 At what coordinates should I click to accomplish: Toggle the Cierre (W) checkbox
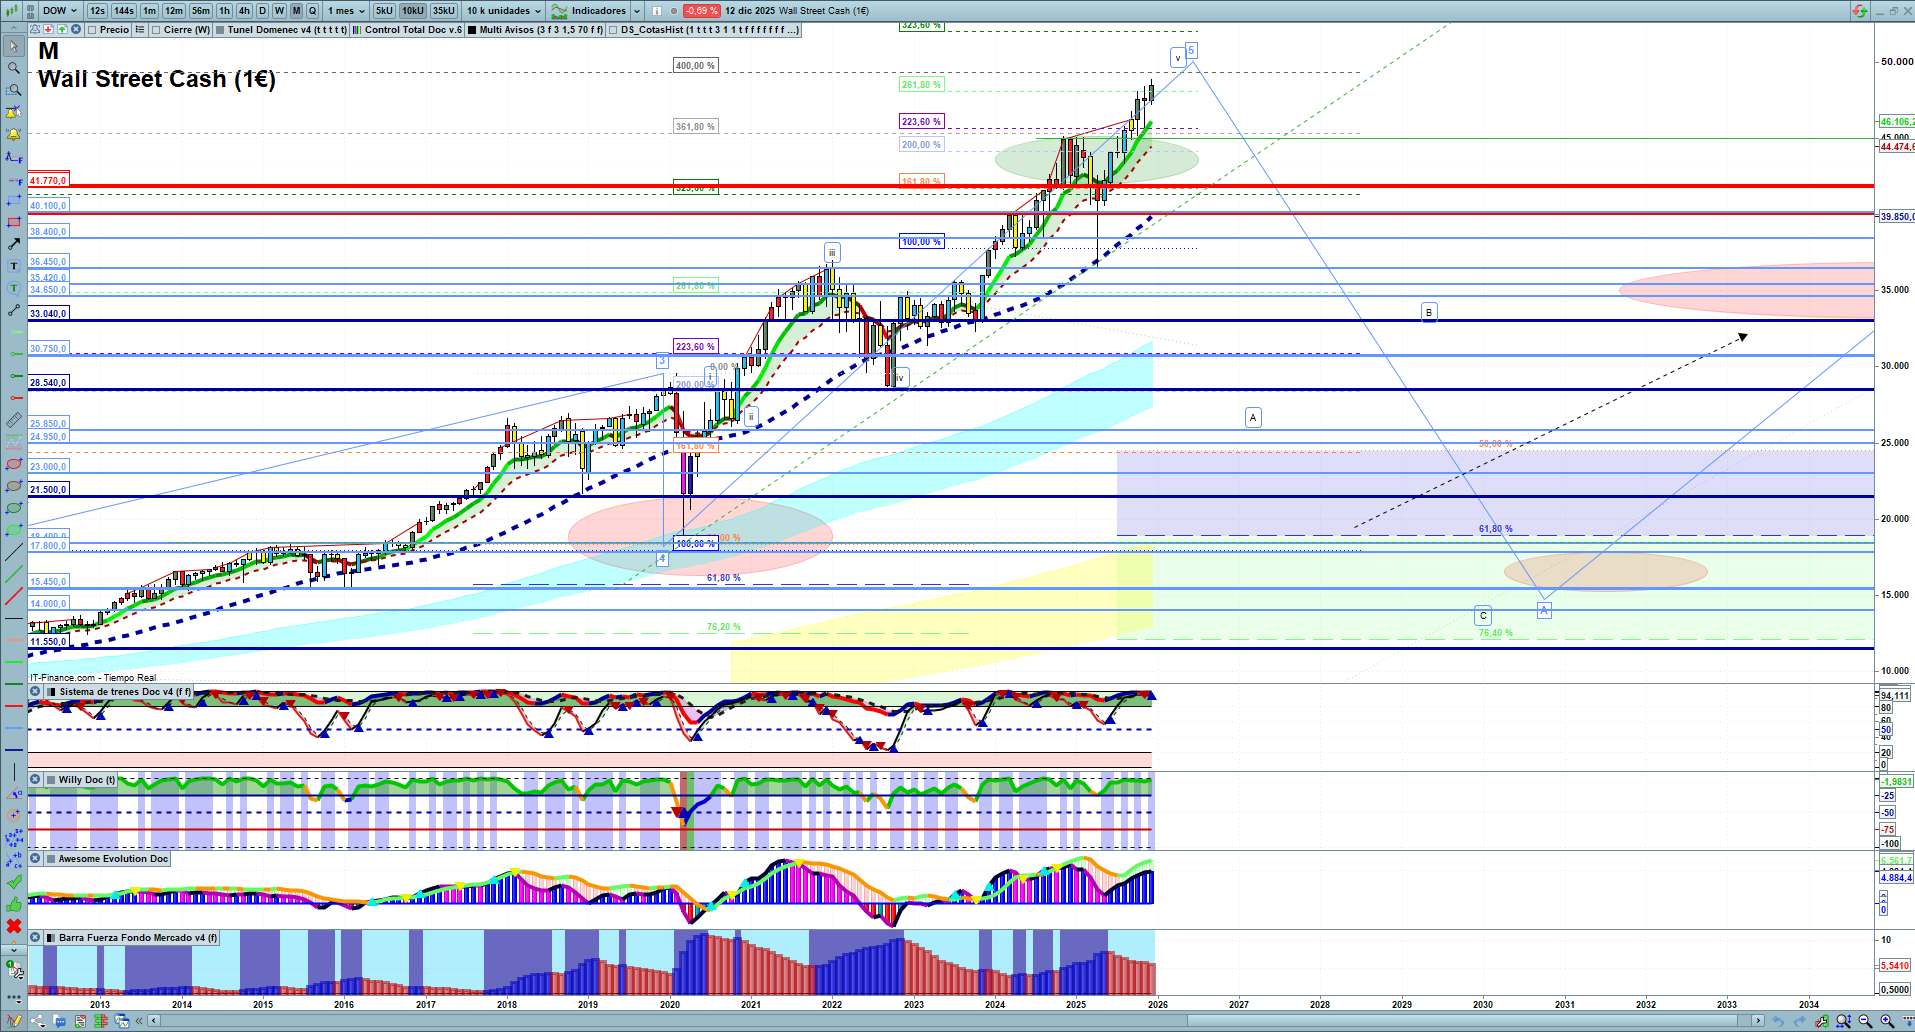coord(156,30)
